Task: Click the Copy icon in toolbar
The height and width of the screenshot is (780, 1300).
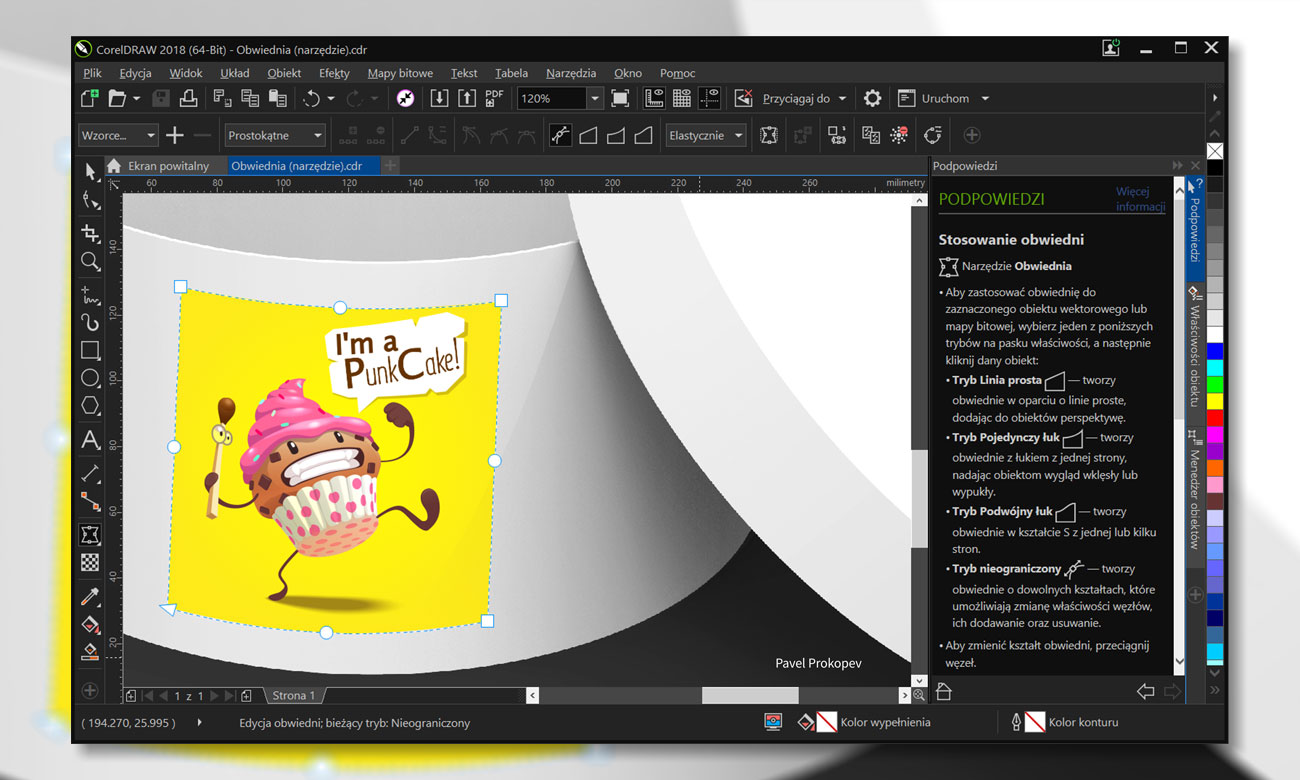Action: click(x=250, y=98)
